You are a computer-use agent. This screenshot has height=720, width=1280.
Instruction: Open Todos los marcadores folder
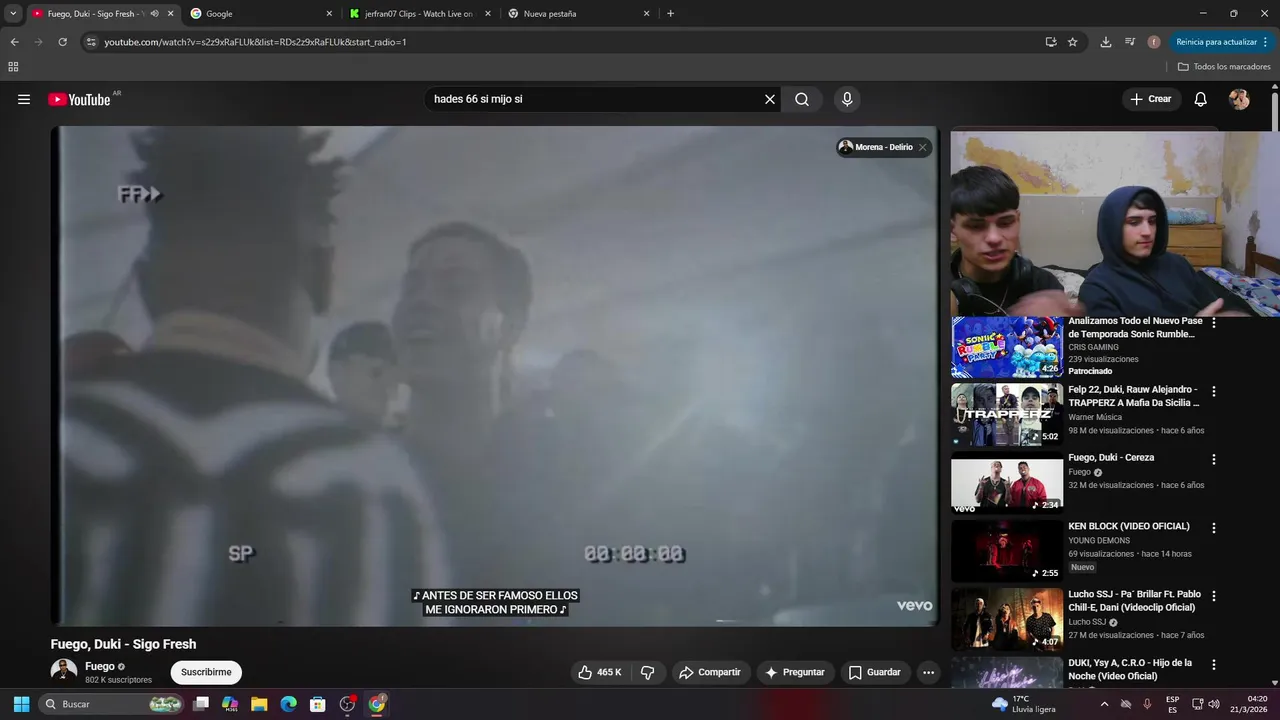(x=1224, y=67)
